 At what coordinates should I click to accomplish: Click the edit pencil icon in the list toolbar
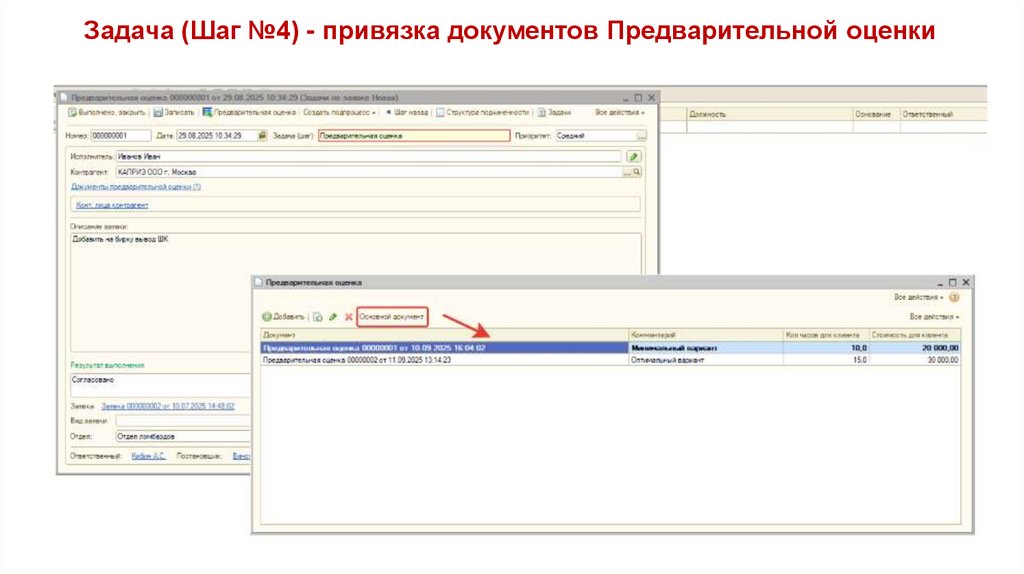coord(333,317)
